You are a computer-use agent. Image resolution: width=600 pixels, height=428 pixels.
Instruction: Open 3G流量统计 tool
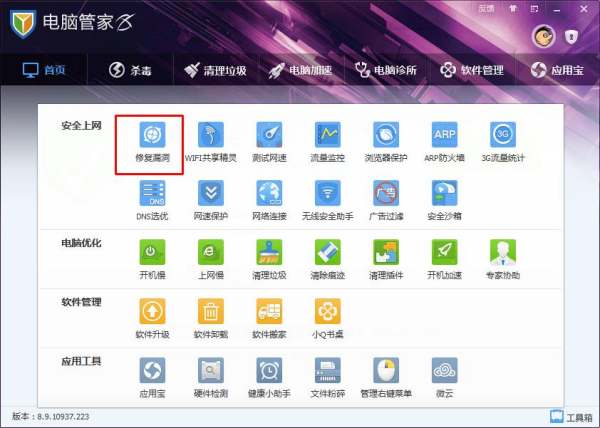503,142
